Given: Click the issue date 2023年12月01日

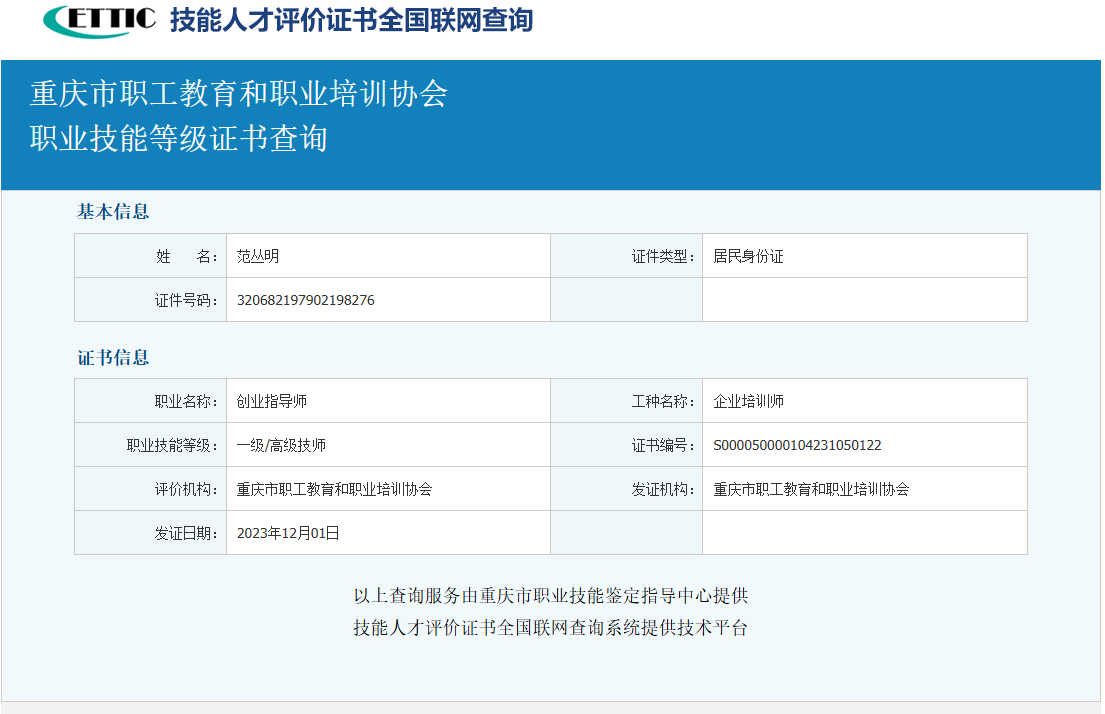Looking at the screenshot, I should tap(288, 533).
